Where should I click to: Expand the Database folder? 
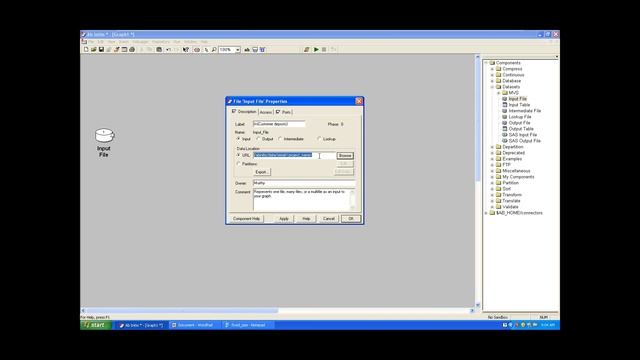tap(492, 81)
